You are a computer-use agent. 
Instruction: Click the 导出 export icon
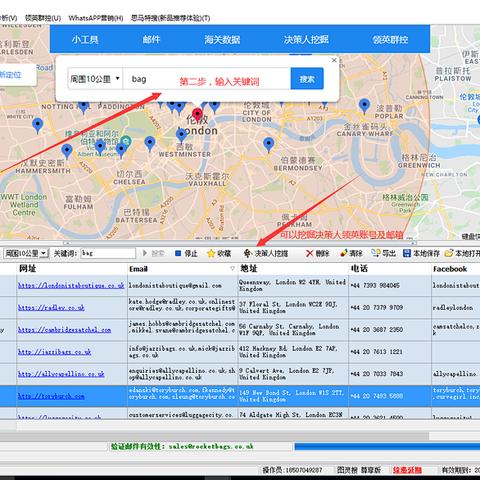coord(376,253)
